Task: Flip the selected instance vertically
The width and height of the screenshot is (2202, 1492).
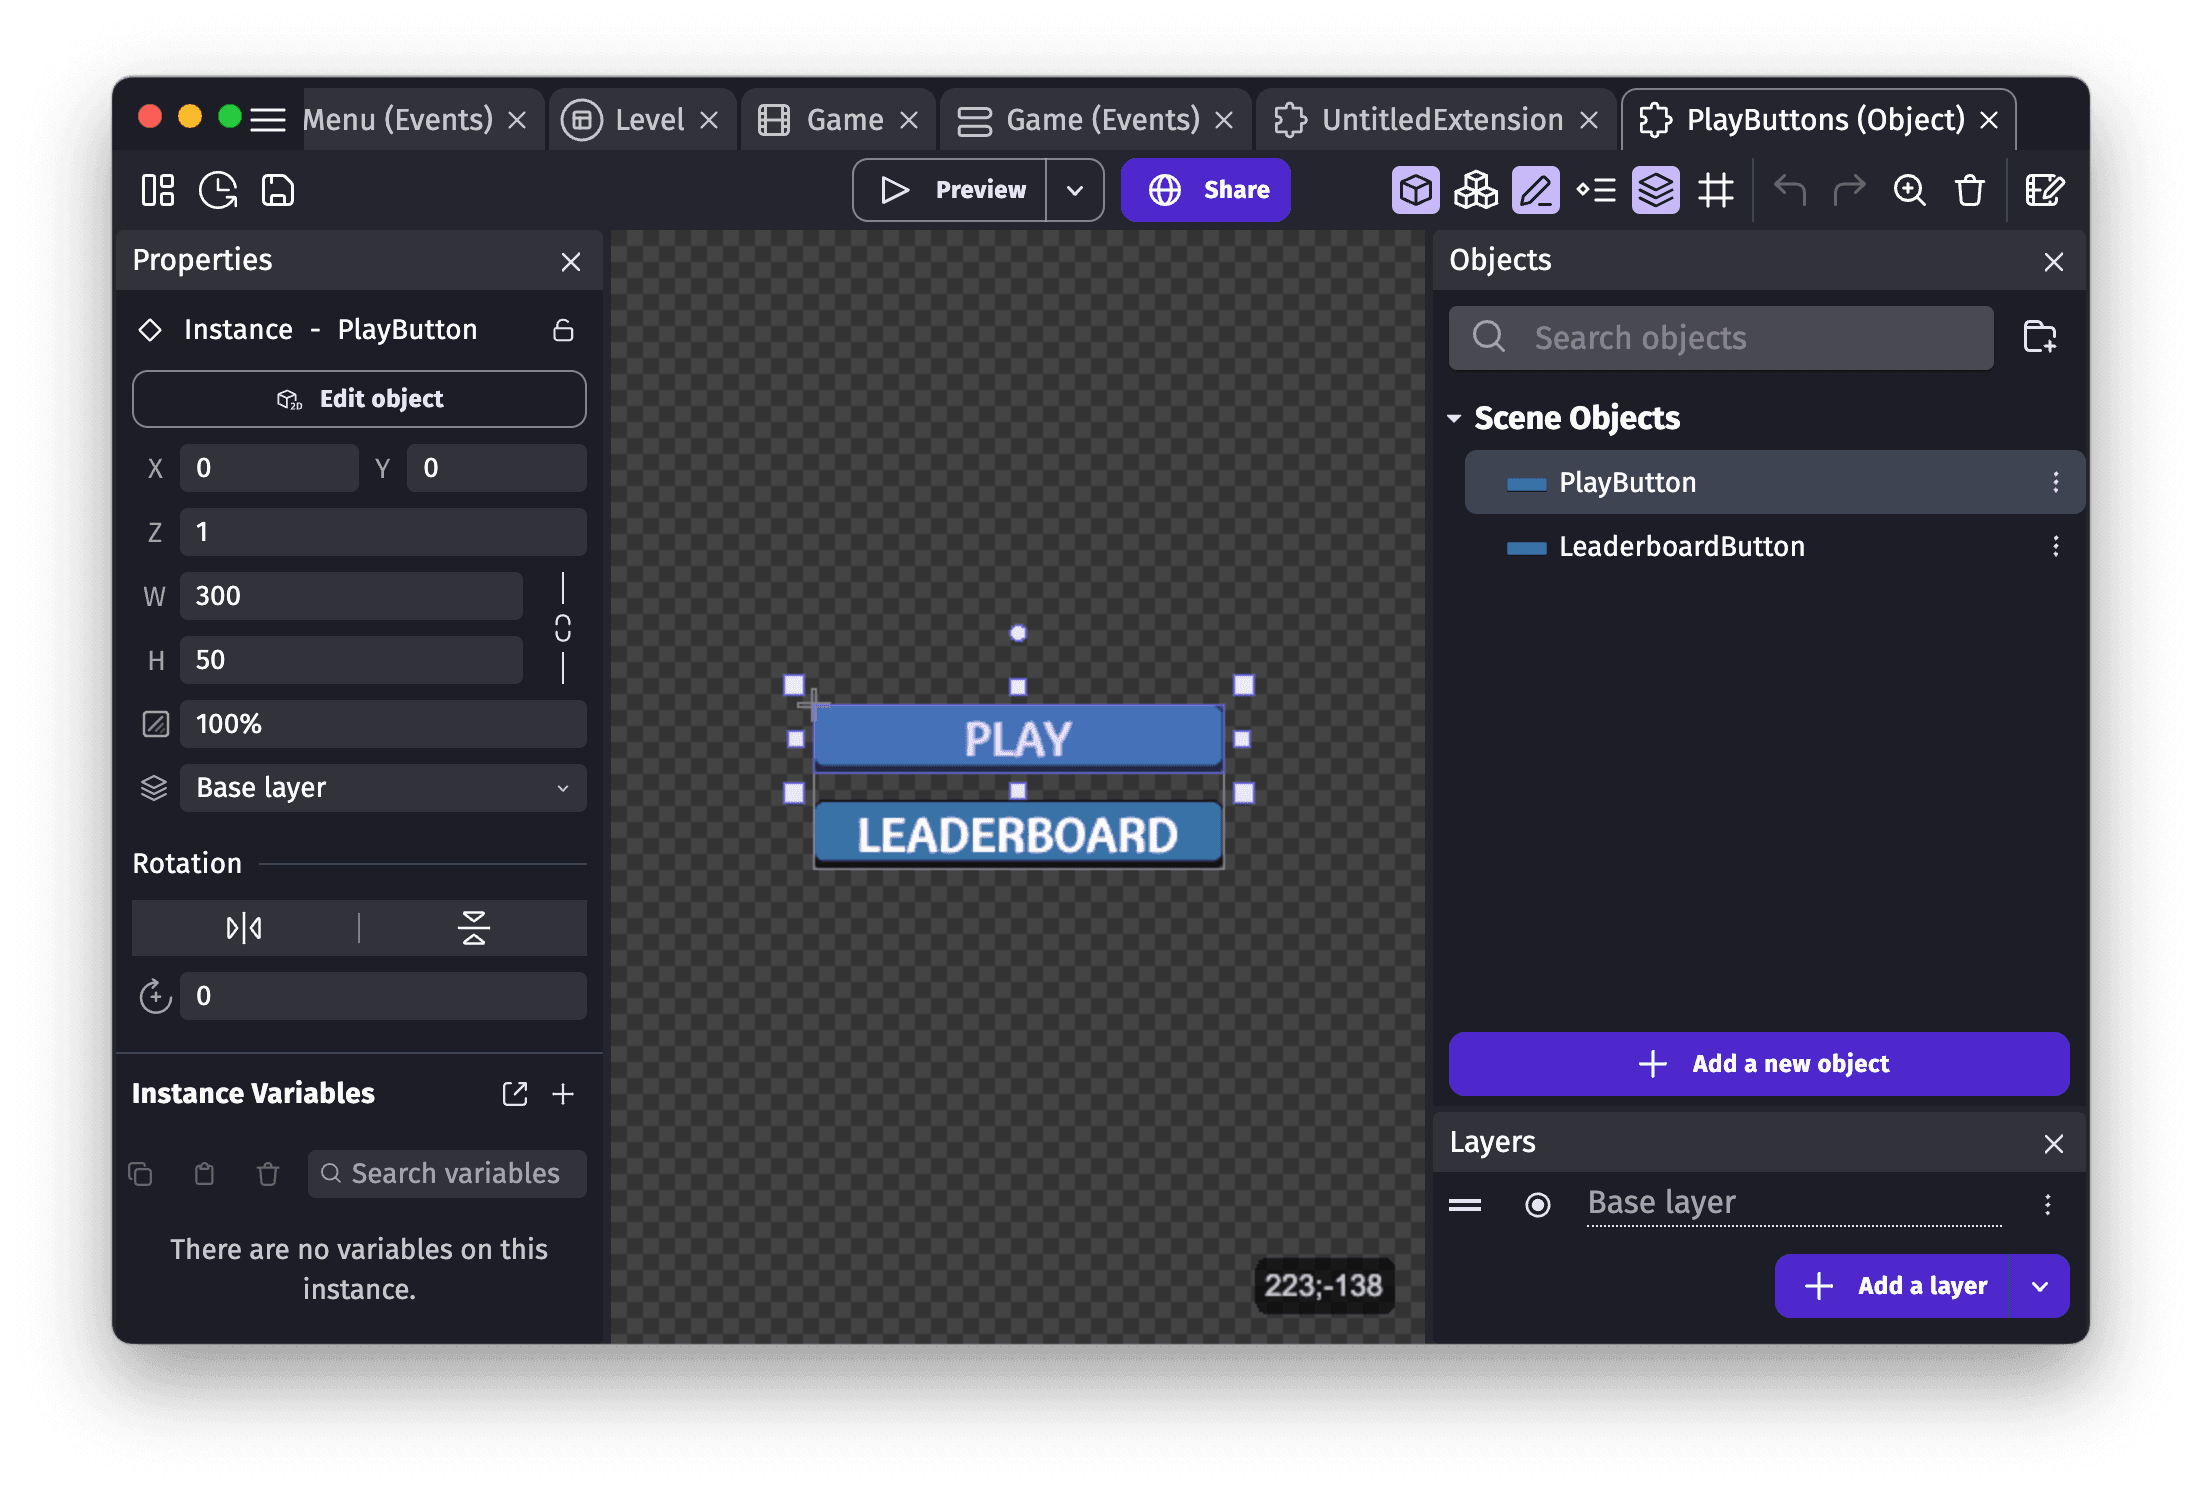Action: click(x=472, y=928)
